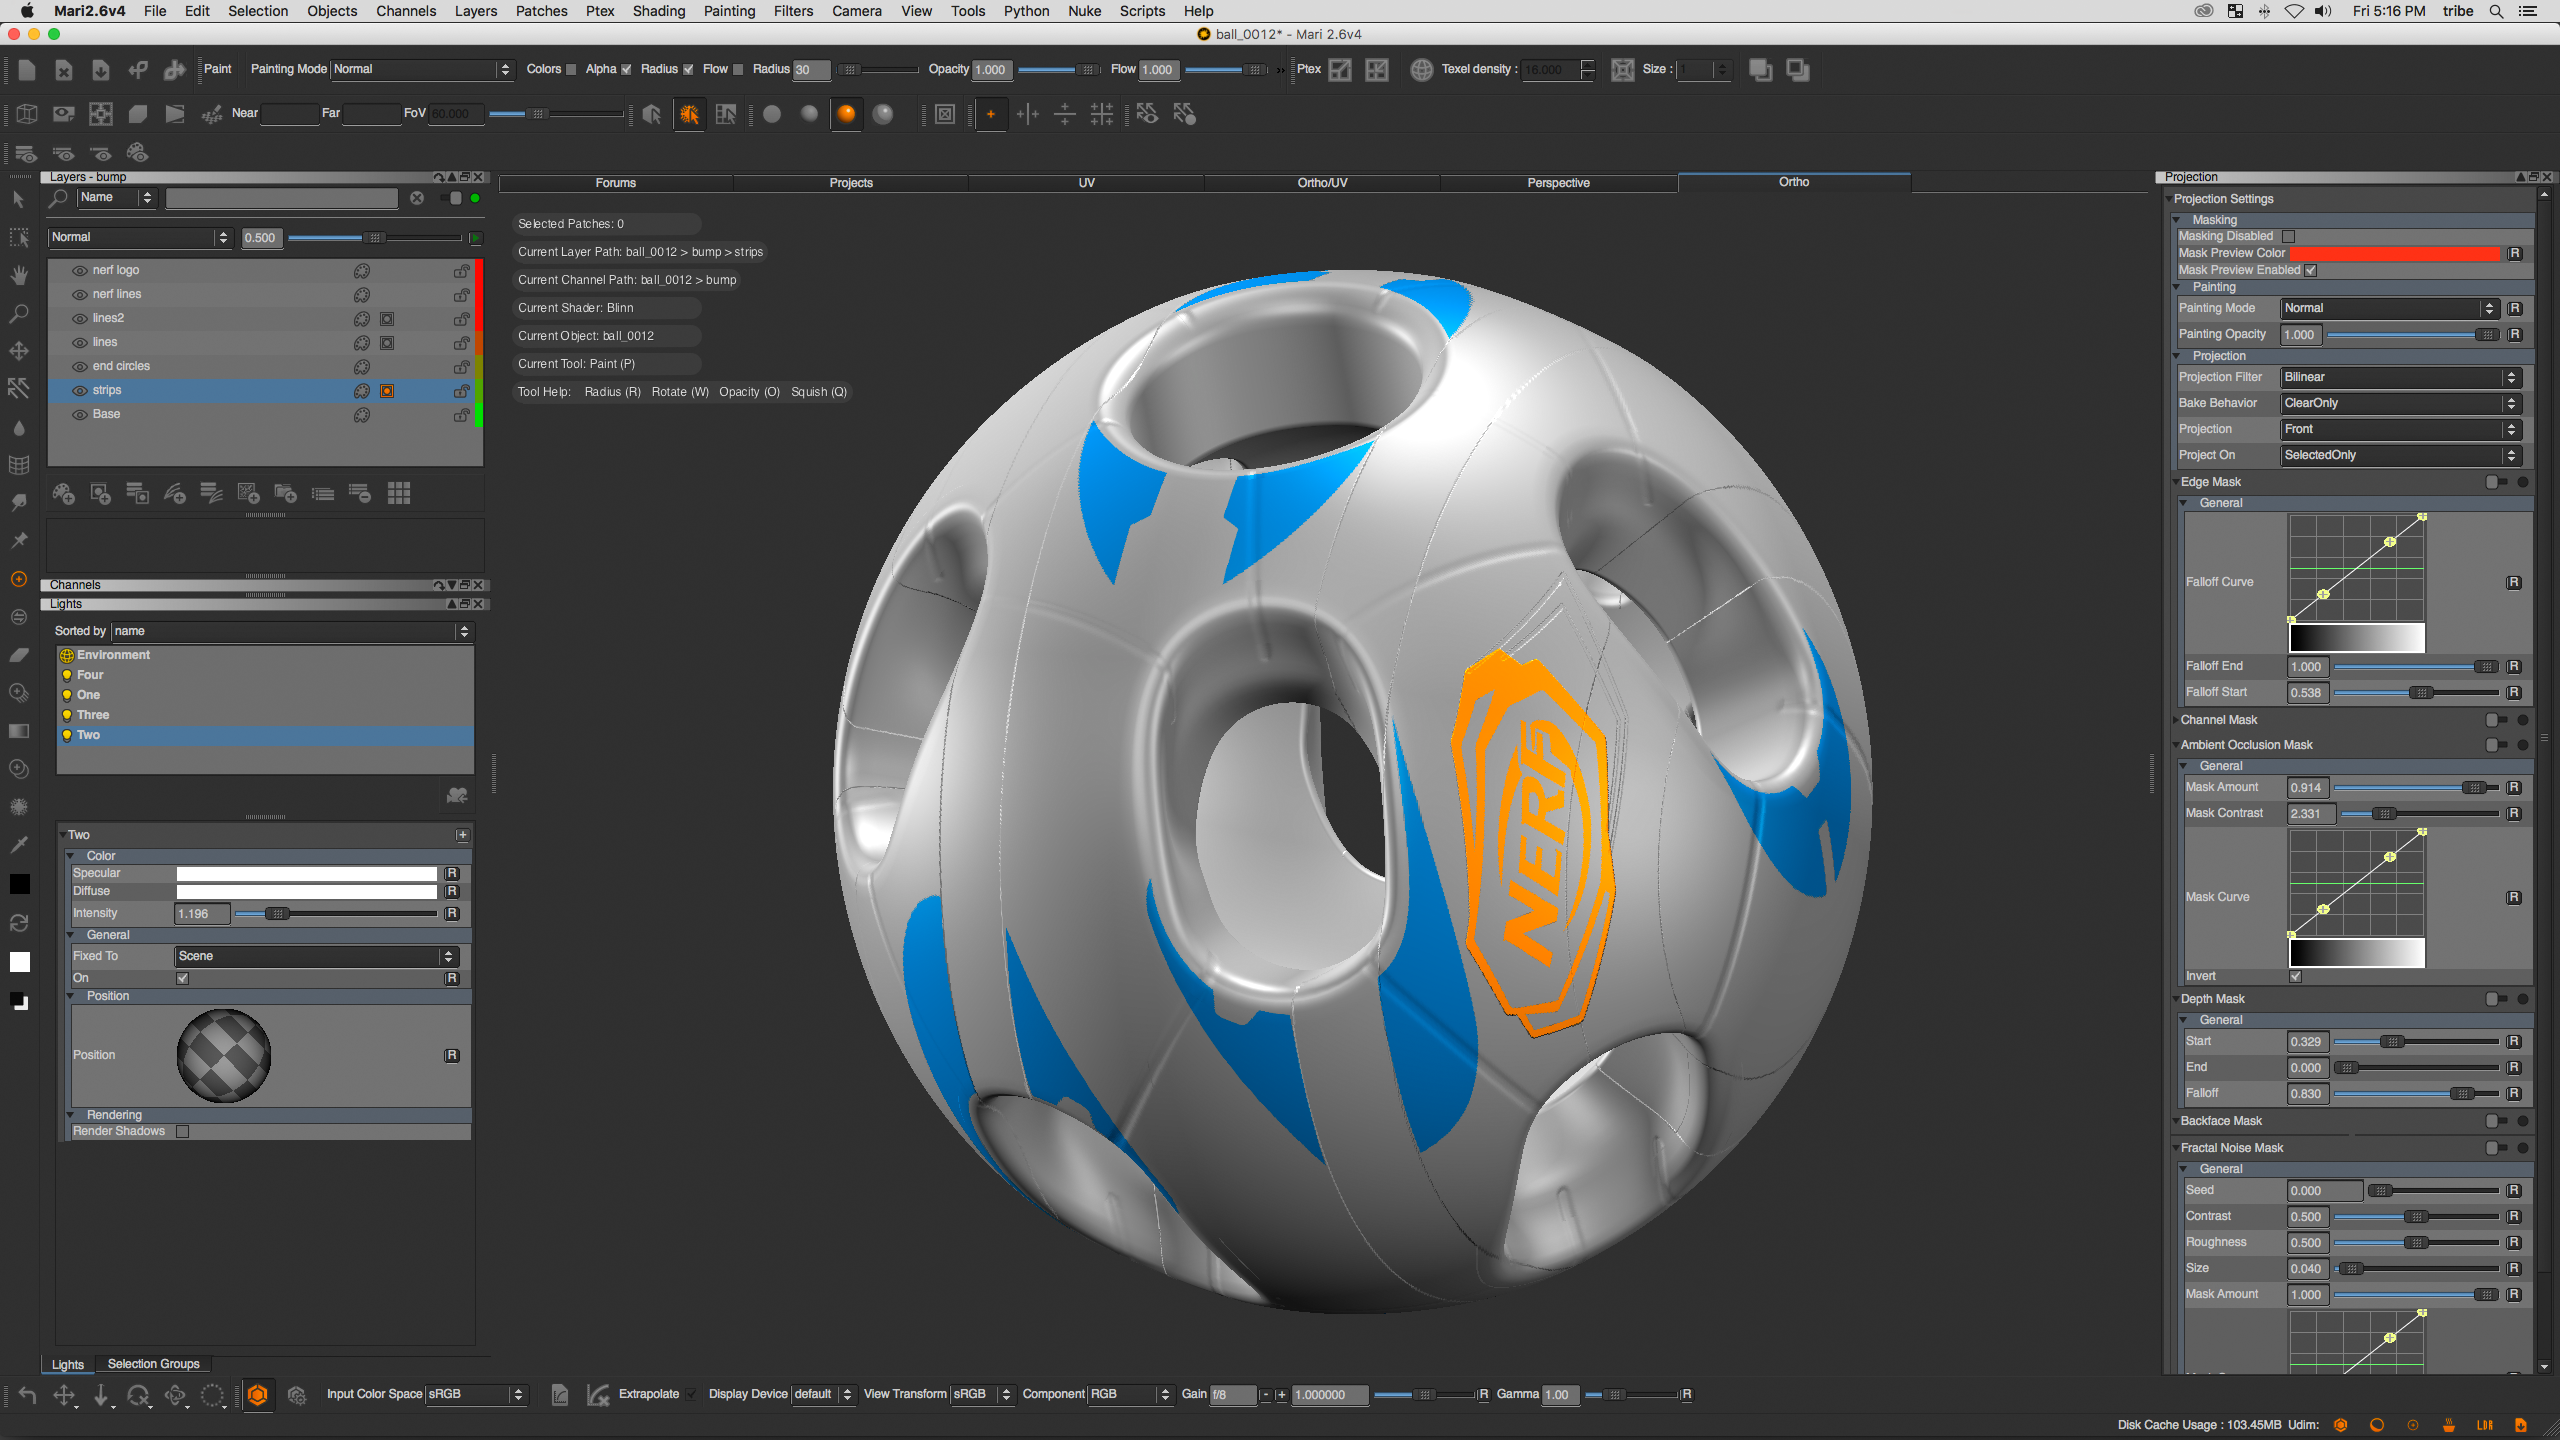Switch to the UV view tab
The image size is (2560, 1440).
[1086, 183]
